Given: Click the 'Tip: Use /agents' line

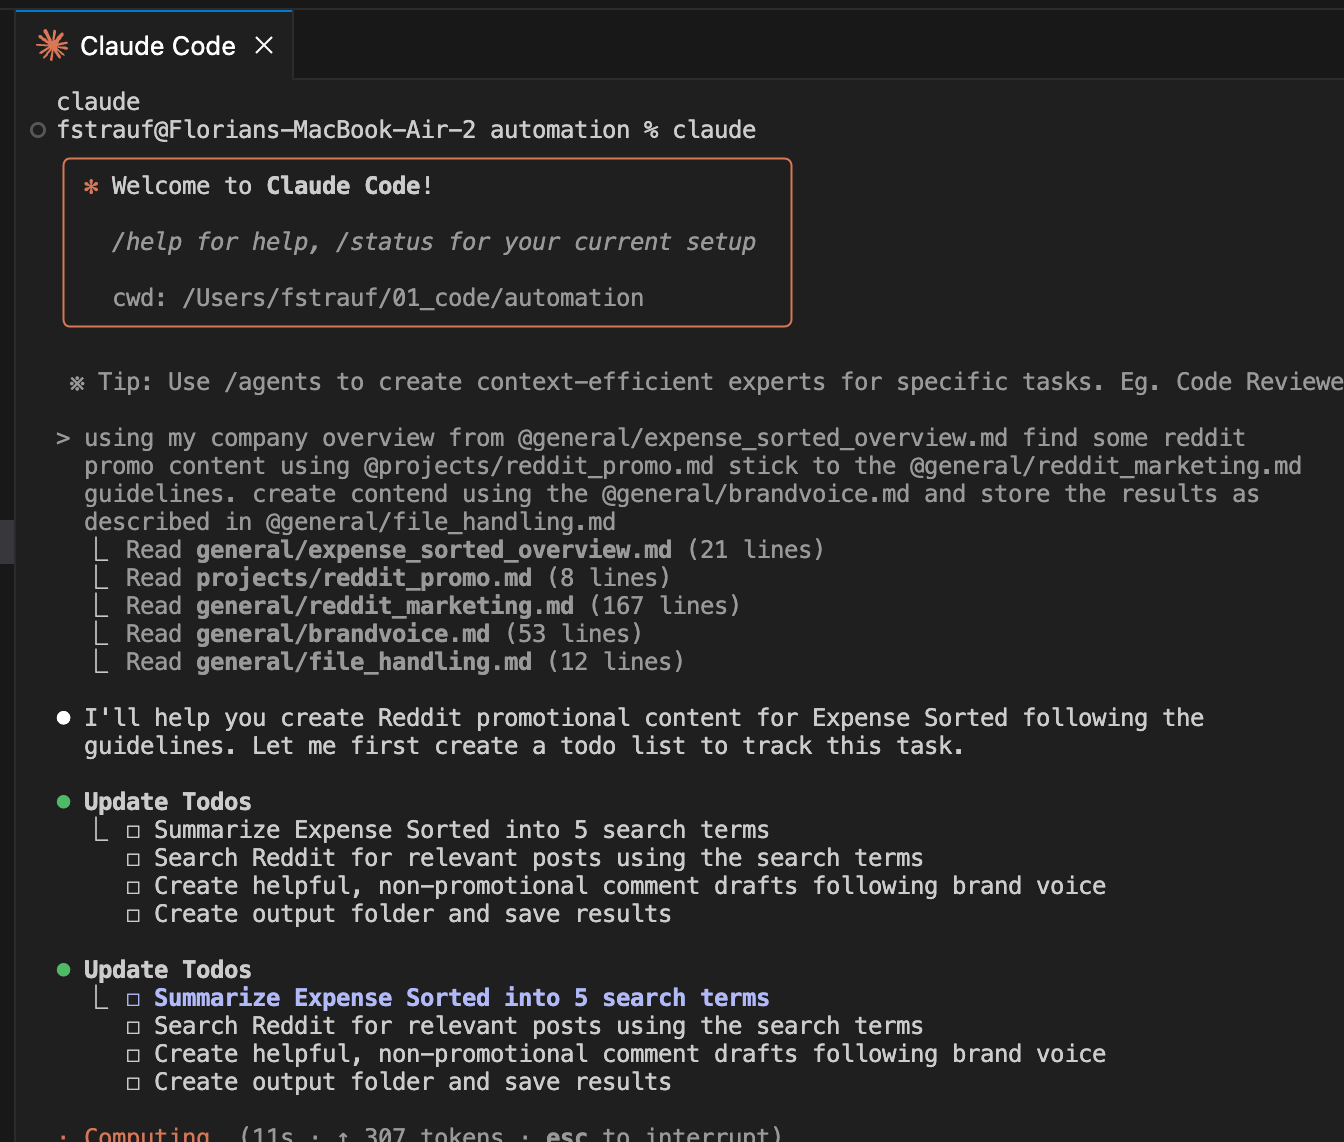Looking at the screenshot, I should pyautogui.click(x=706, y=382).
